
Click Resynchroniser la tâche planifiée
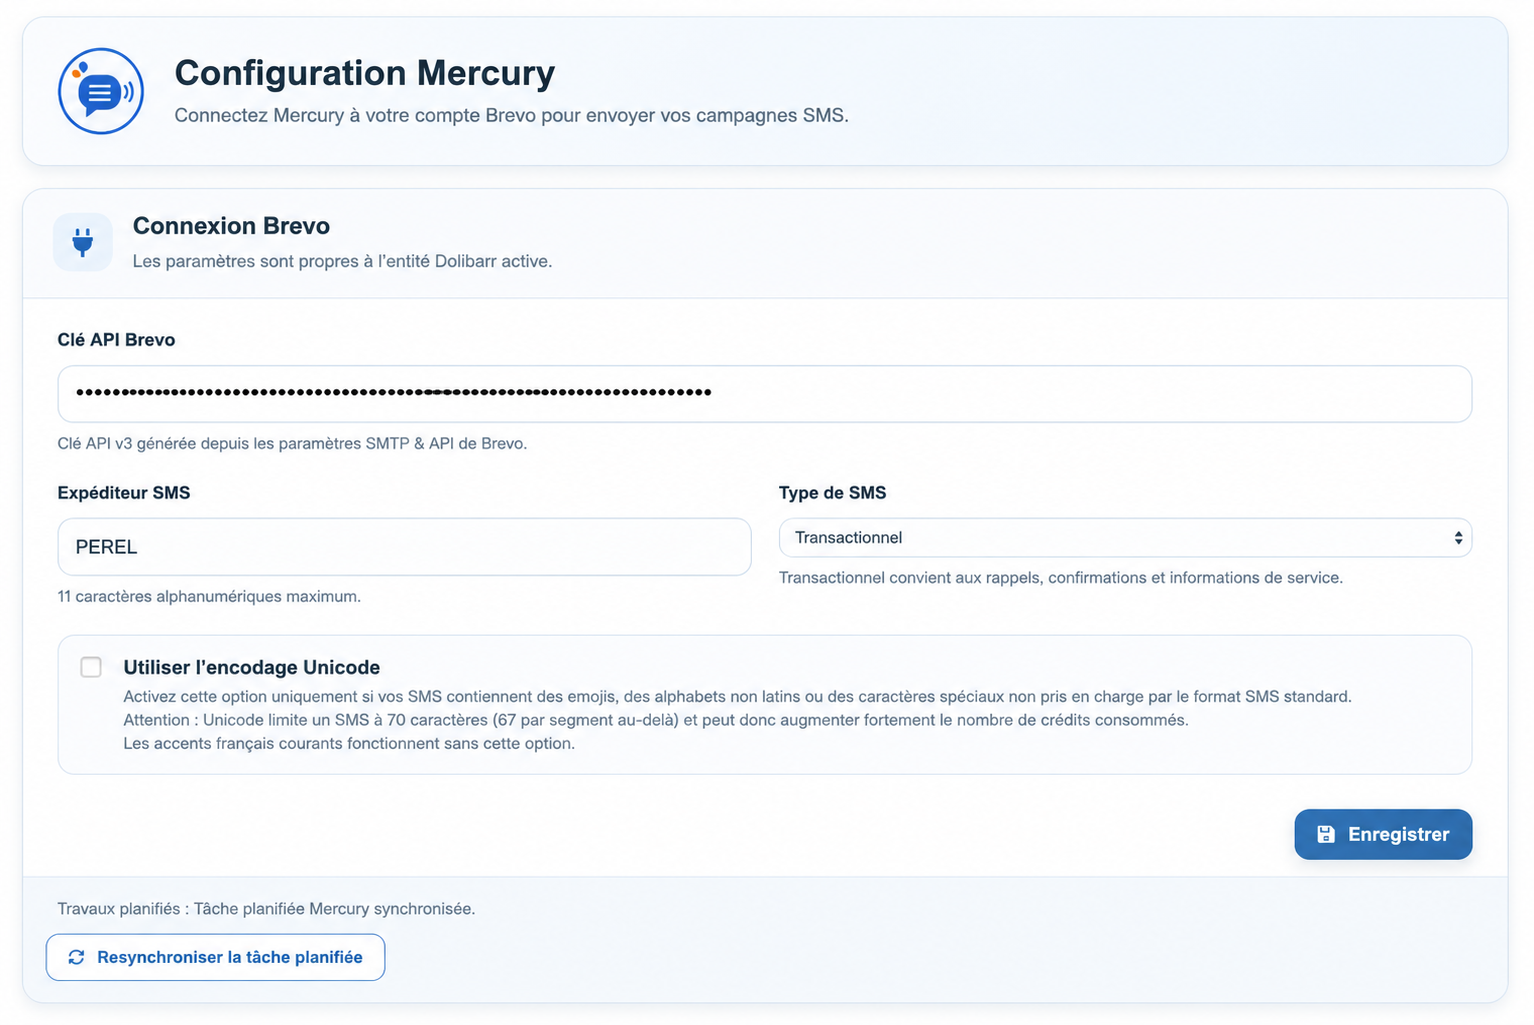215,957
